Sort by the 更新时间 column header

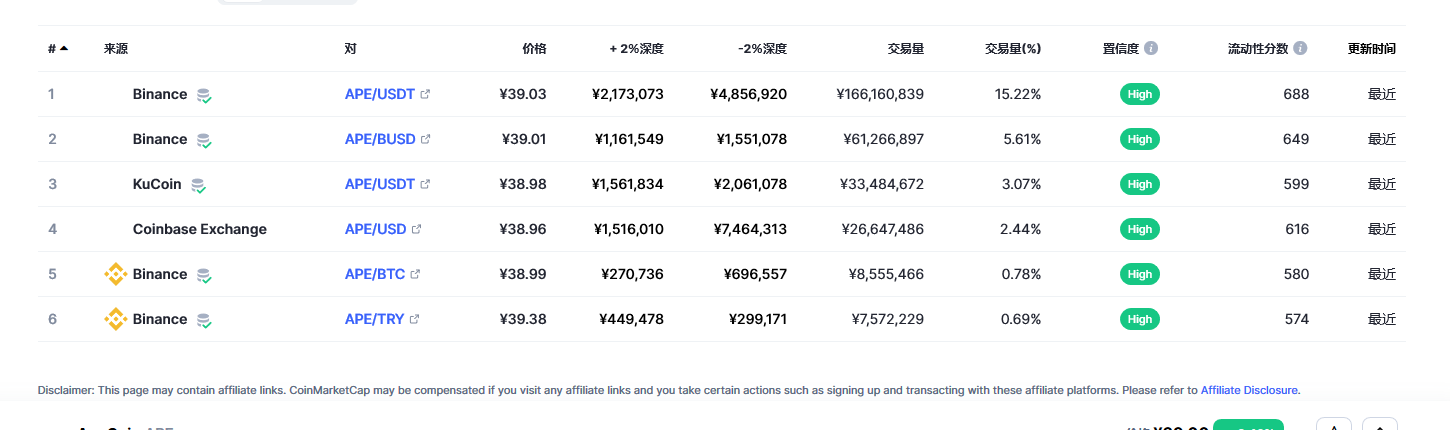pyautogui.click(x=1372, y=48)
